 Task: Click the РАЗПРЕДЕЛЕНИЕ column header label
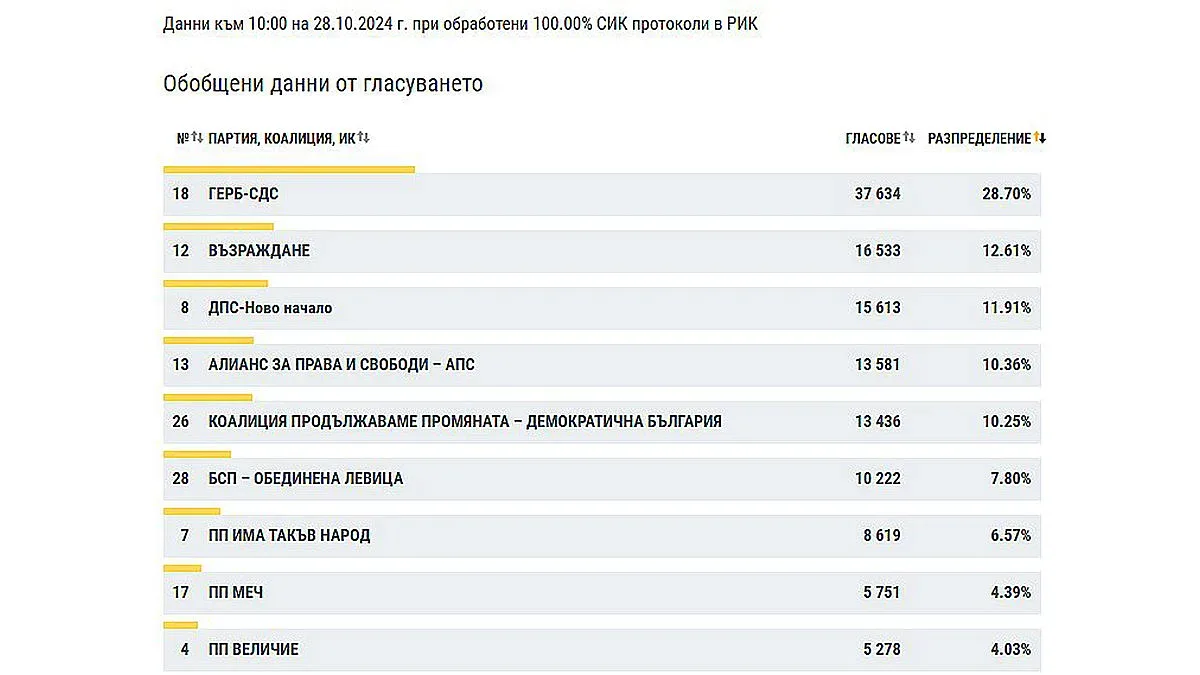[x=978, y=139]
